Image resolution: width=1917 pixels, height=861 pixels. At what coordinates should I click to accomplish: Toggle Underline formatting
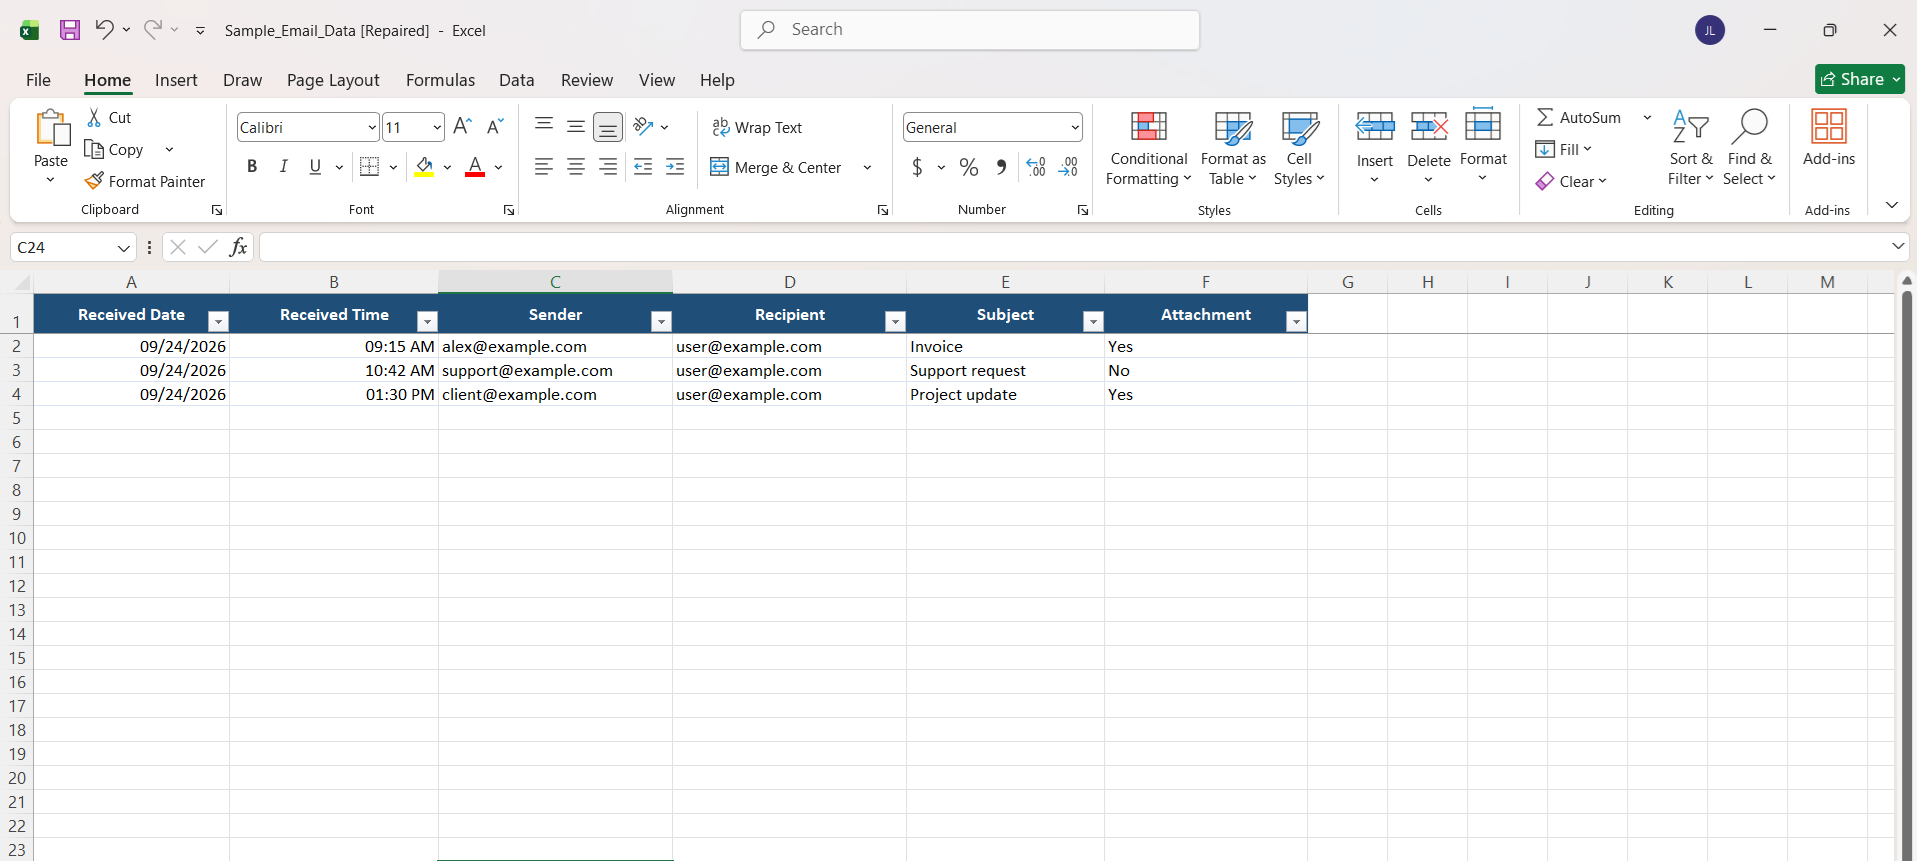point(315,167)
